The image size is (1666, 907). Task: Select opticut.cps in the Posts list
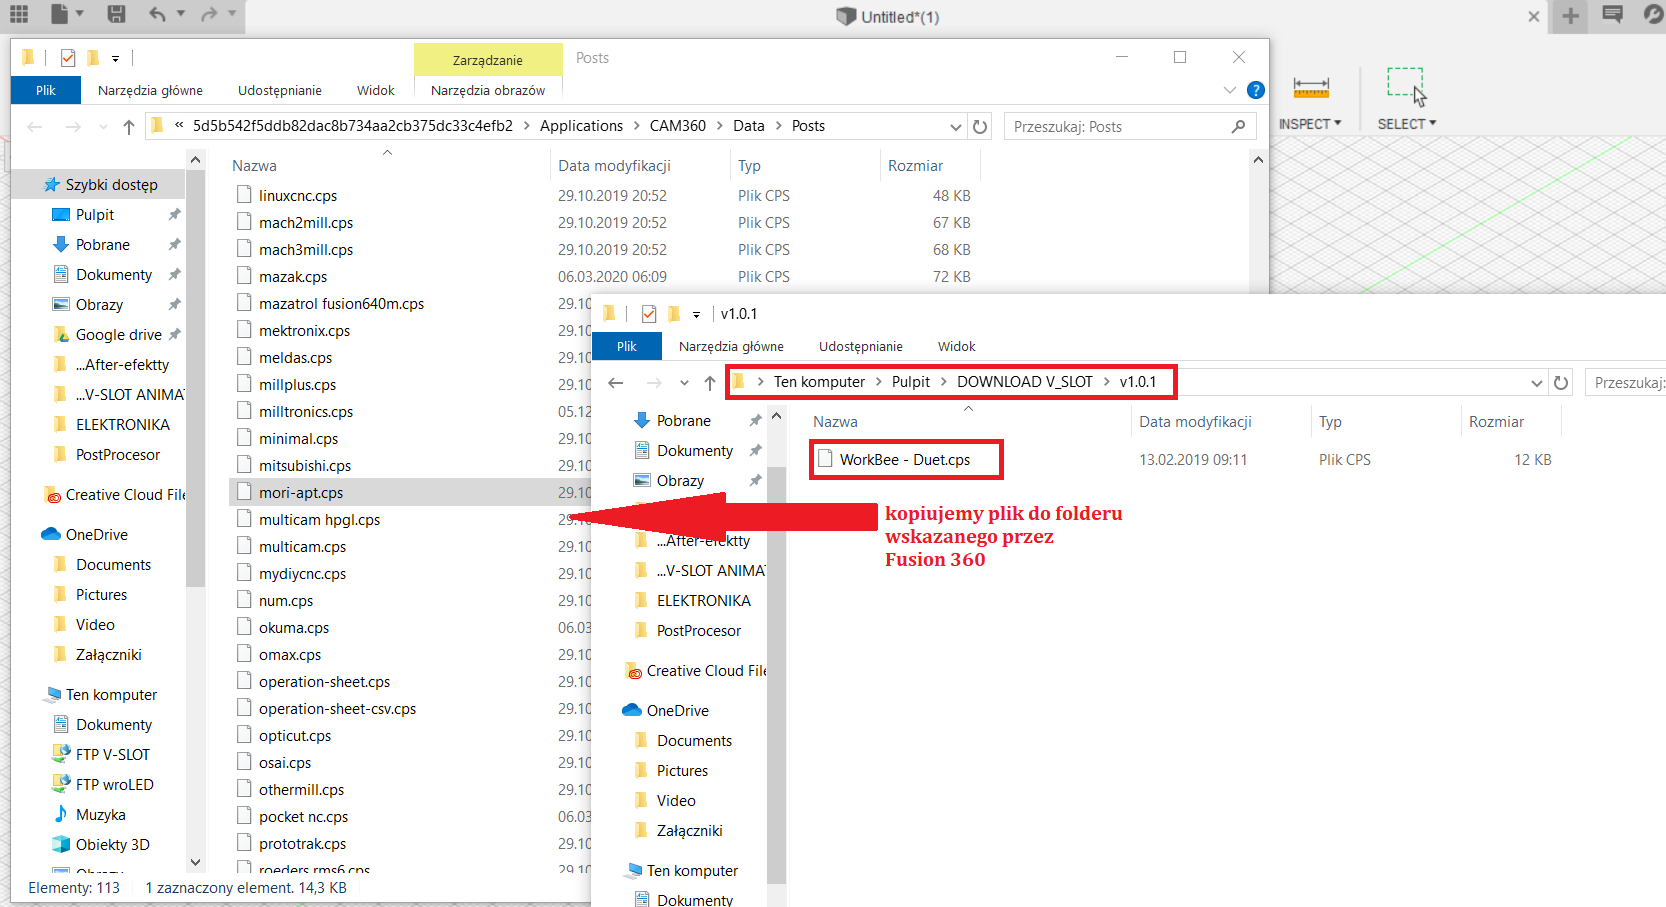pos(295,736)
